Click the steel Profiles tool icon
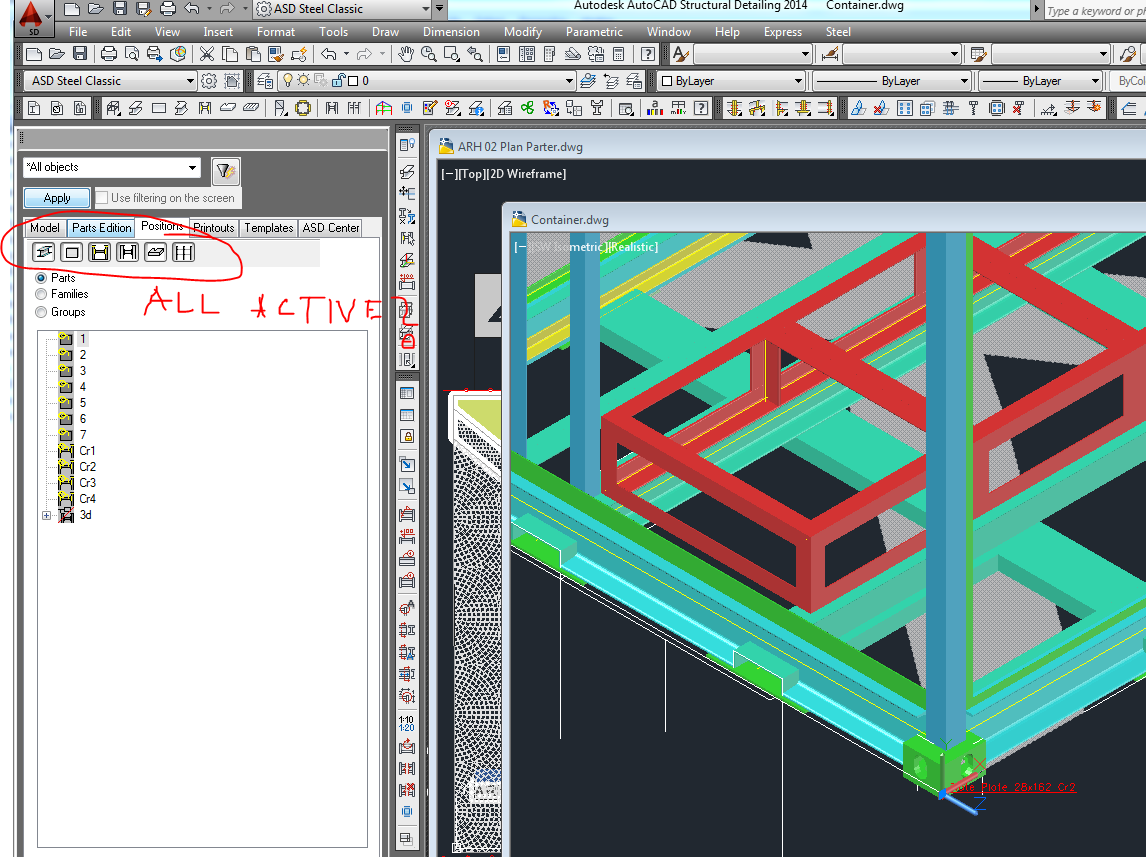 tap(135, 108)
